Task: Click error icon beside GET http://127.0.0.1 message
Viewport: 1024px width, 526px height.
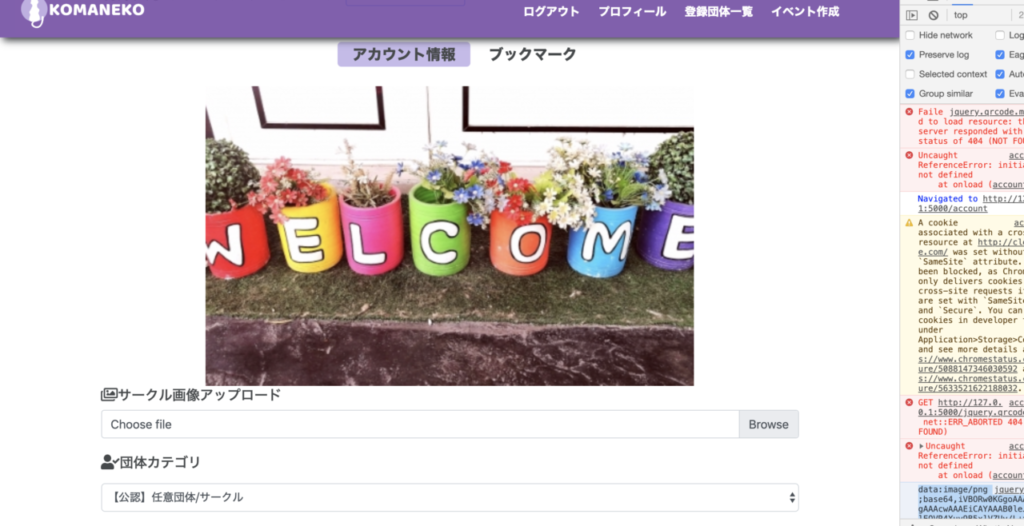Action: pos(909,403)
